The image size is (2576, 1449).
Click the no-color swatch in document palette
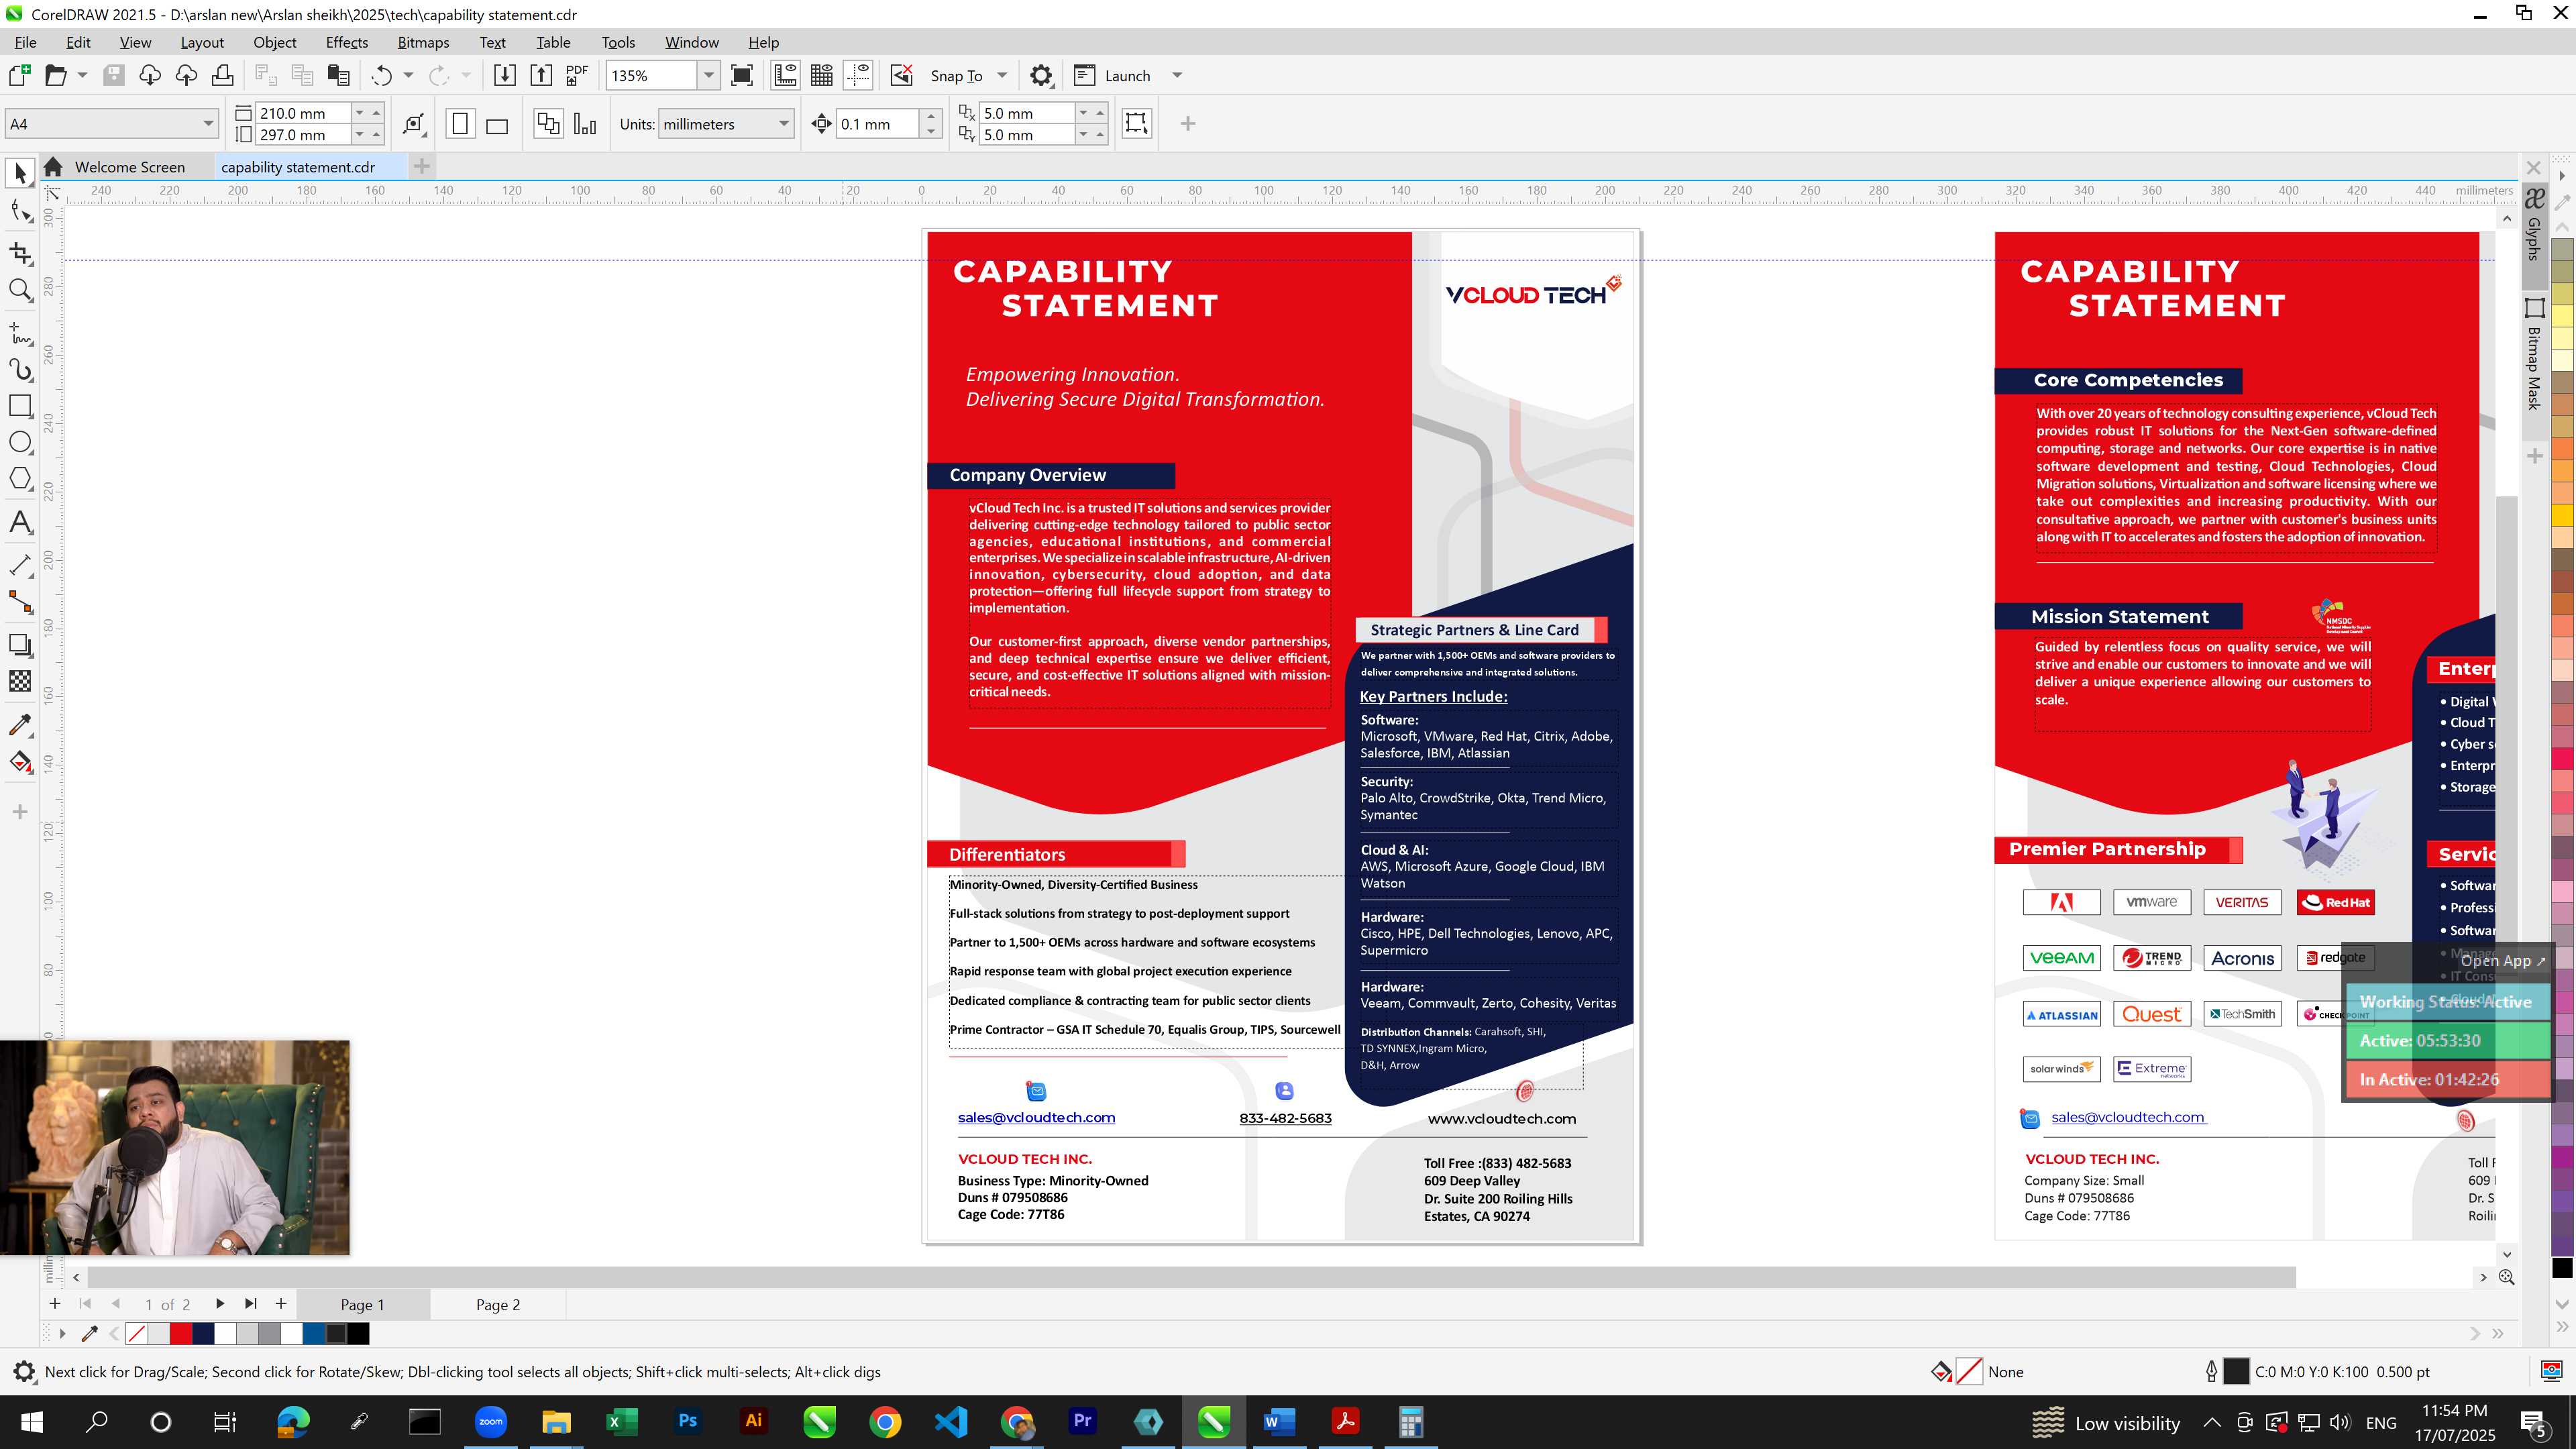pyautogui.click(x=137, y=1333)
